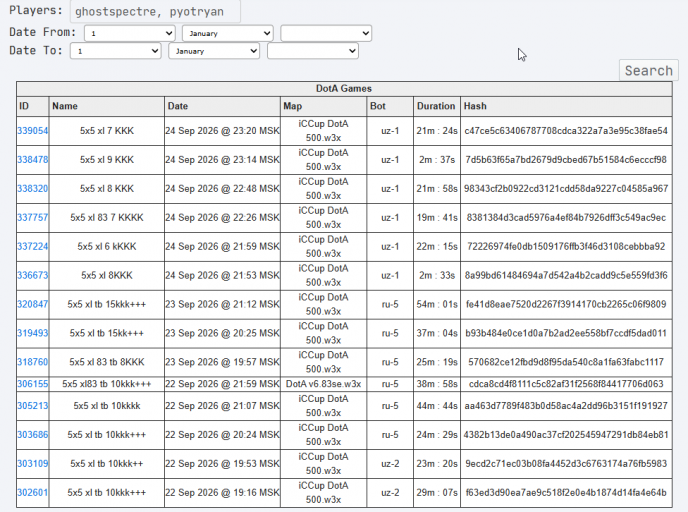Open game ID 320847 link

tap(32, 304)
